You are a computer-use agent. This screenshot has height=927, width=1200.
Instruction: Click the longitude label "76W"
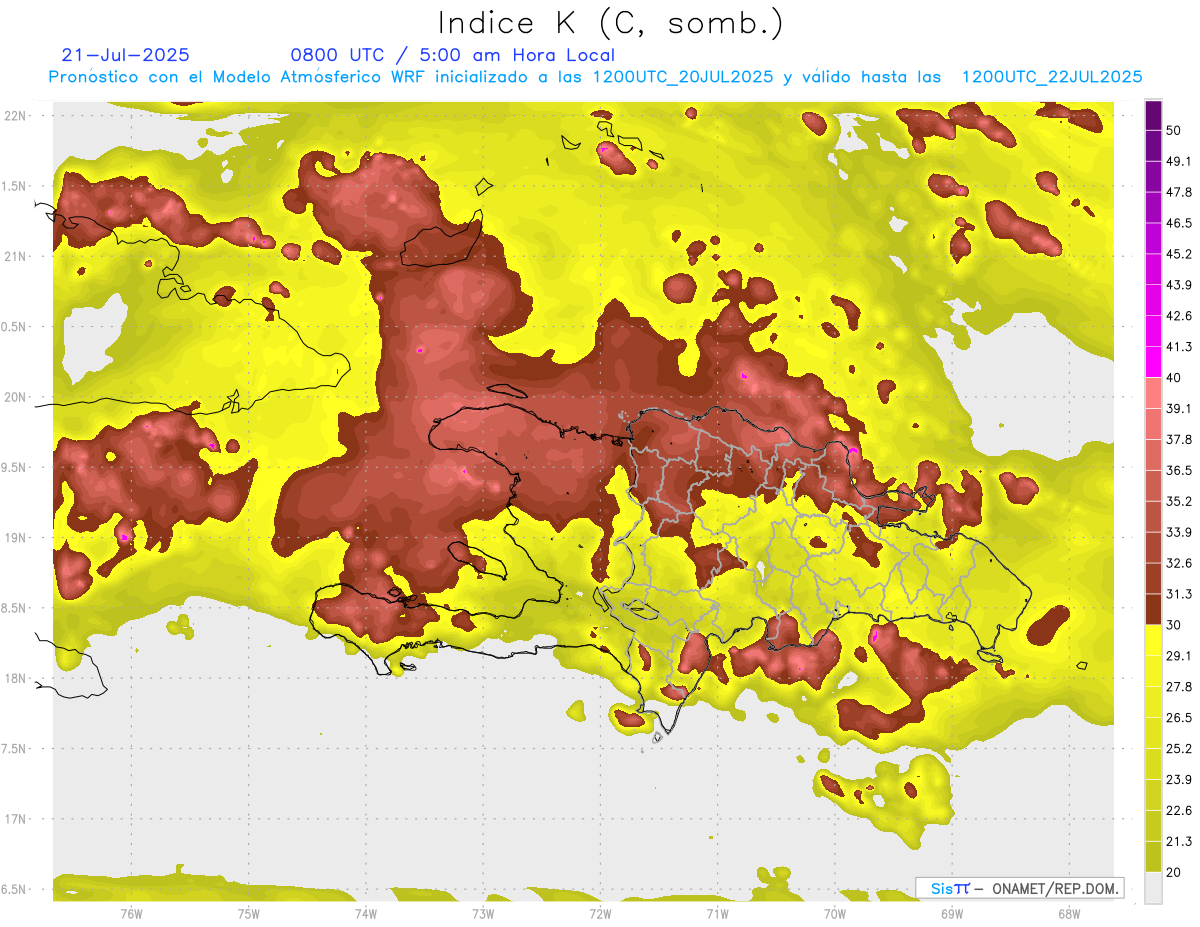tap(131, 914)
